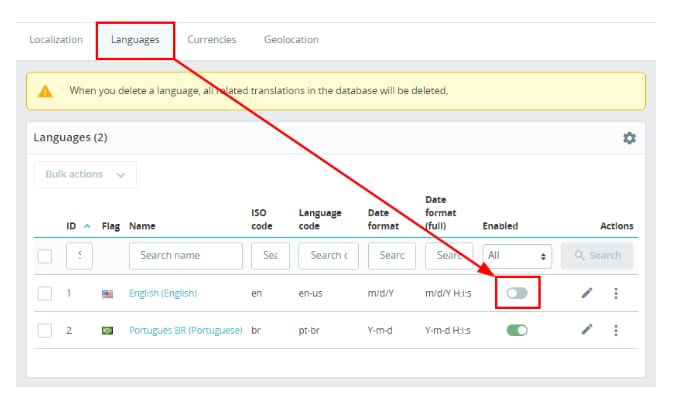
Task: Expand the Bulk actions dropdown
Action: coord(85,174)
